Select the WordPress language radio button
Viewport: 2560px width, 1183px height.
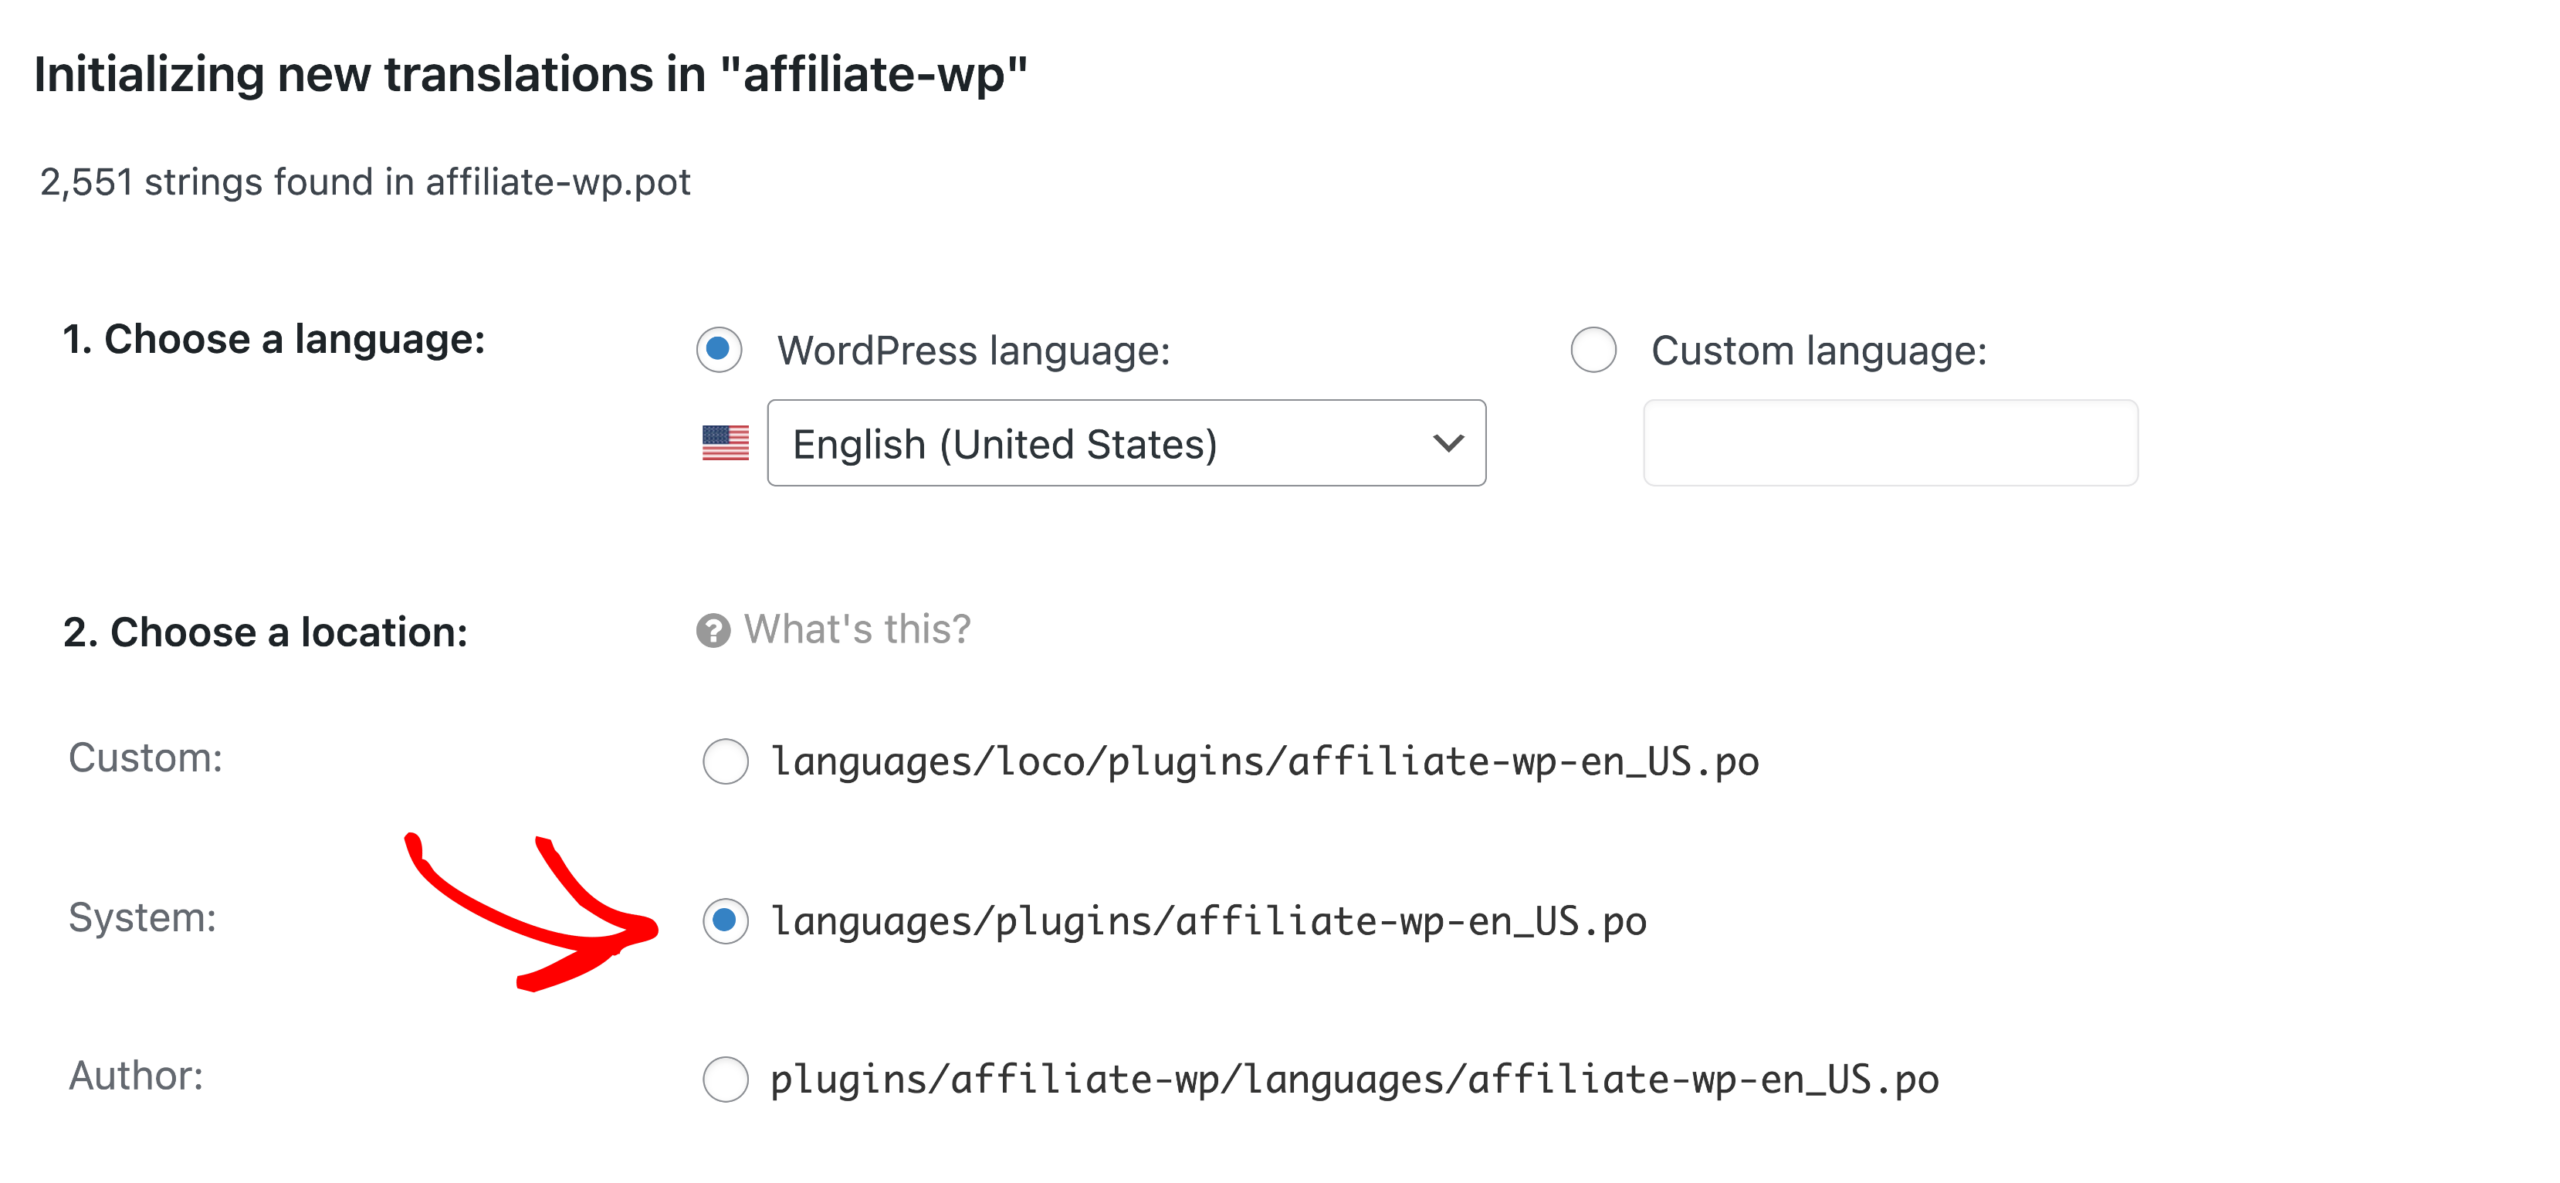[719, 350]
